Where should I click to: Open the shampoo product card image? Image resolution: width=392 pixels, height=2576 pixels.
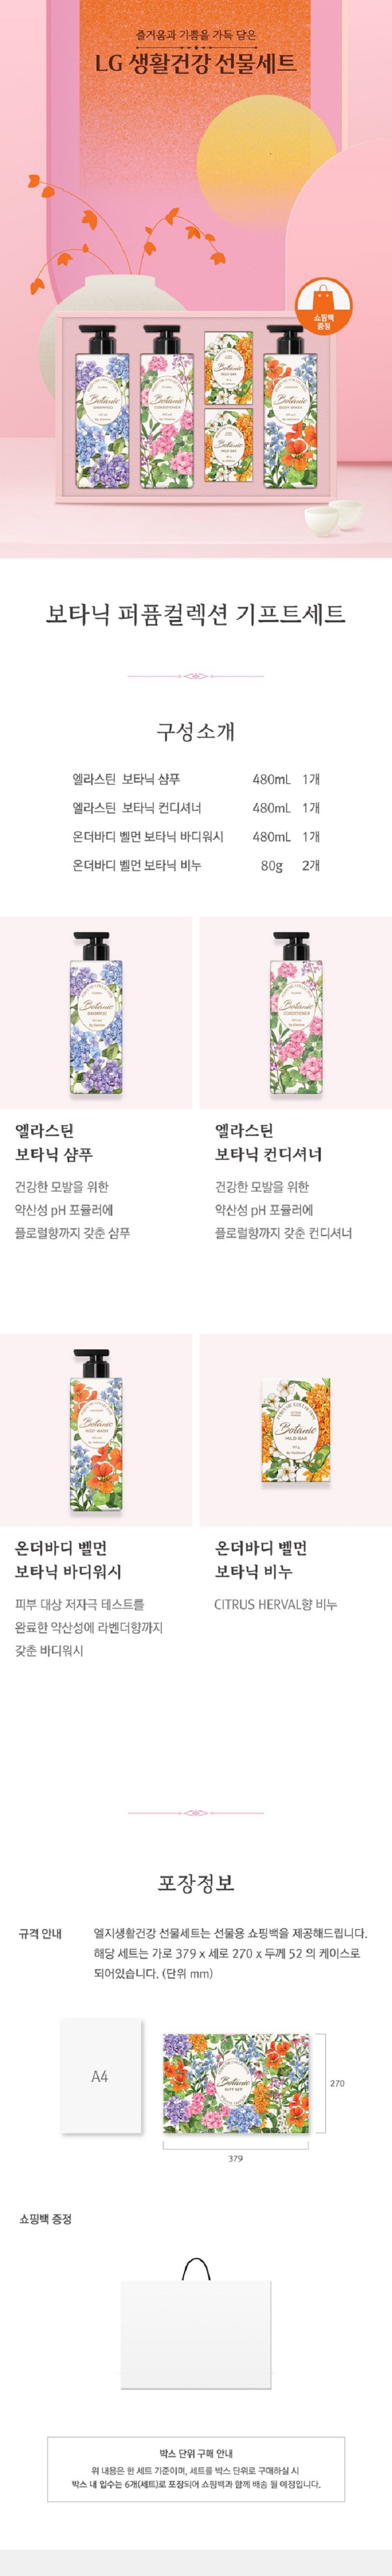tap(96, 1012)
